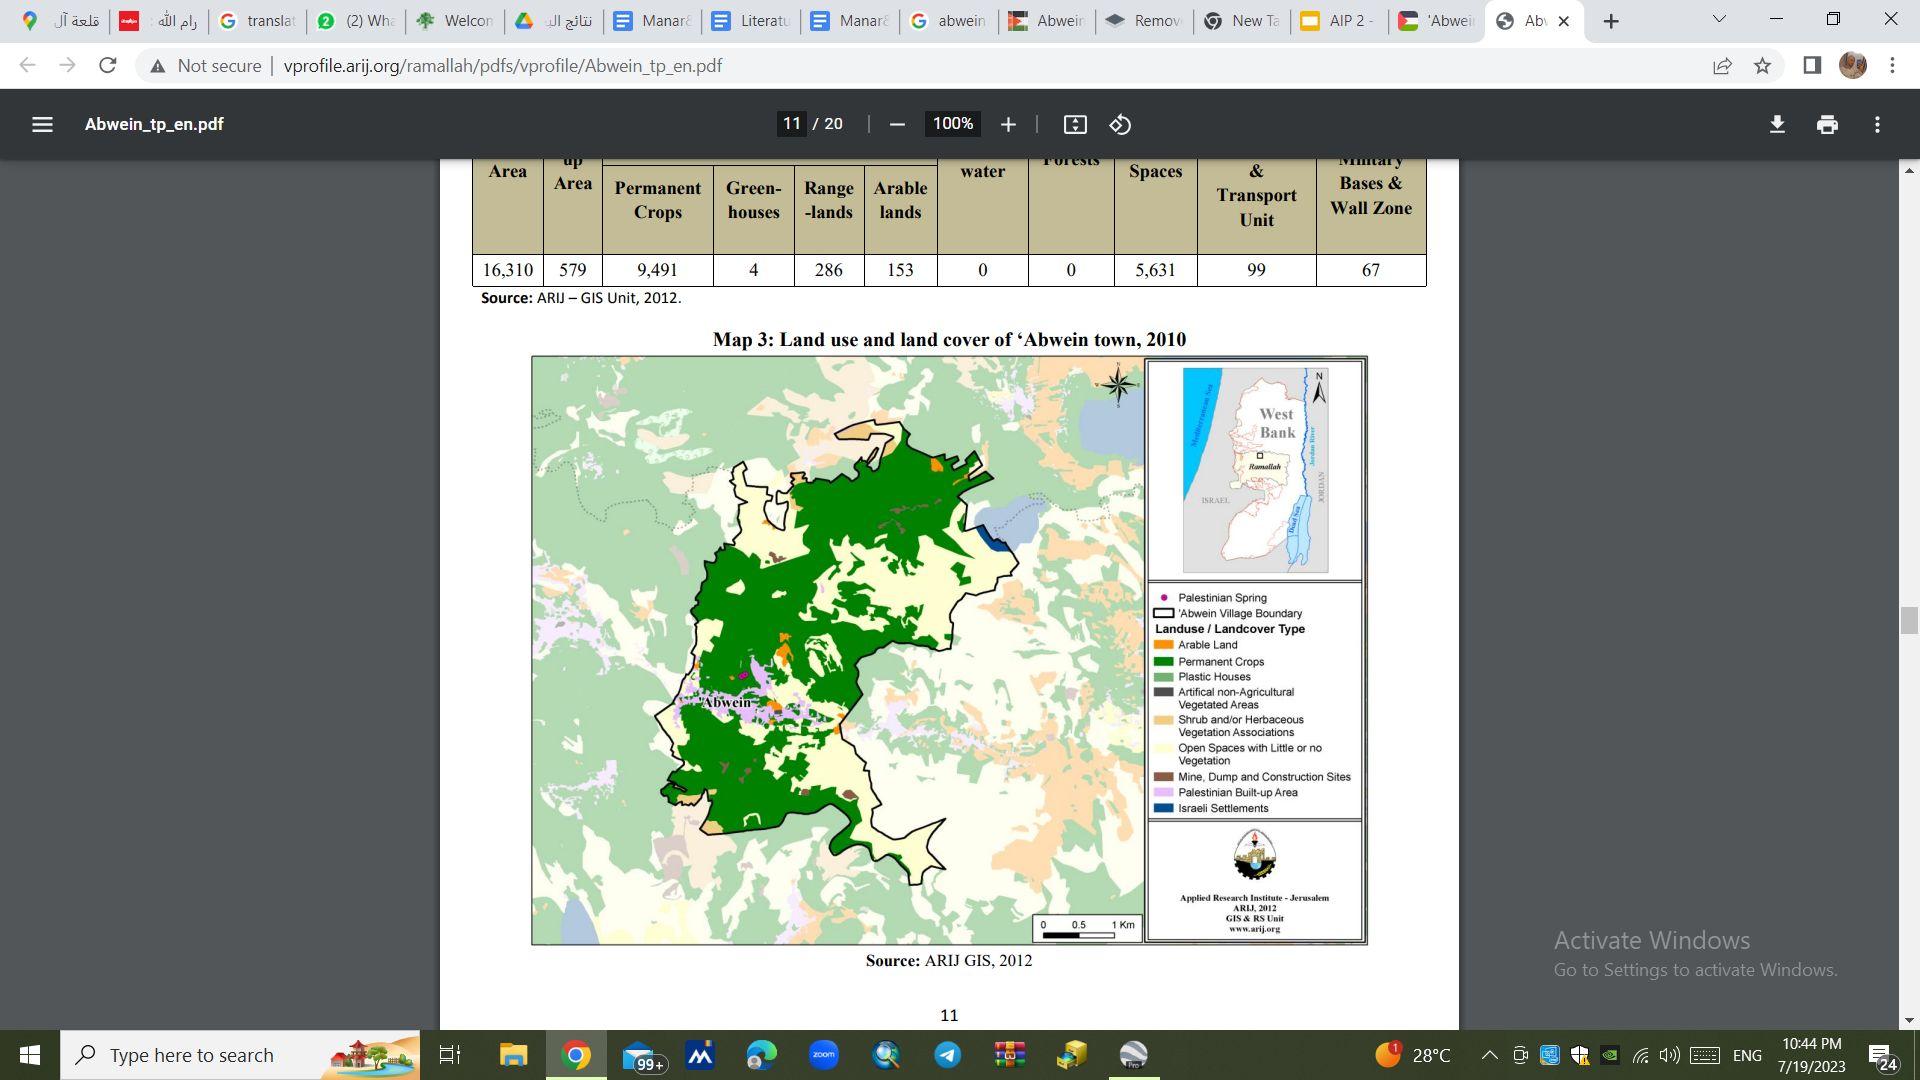Open Chrome from the taskbar
Image resolution: width=1920 pixels, height=1080 pixels.
coord(576,1055)
